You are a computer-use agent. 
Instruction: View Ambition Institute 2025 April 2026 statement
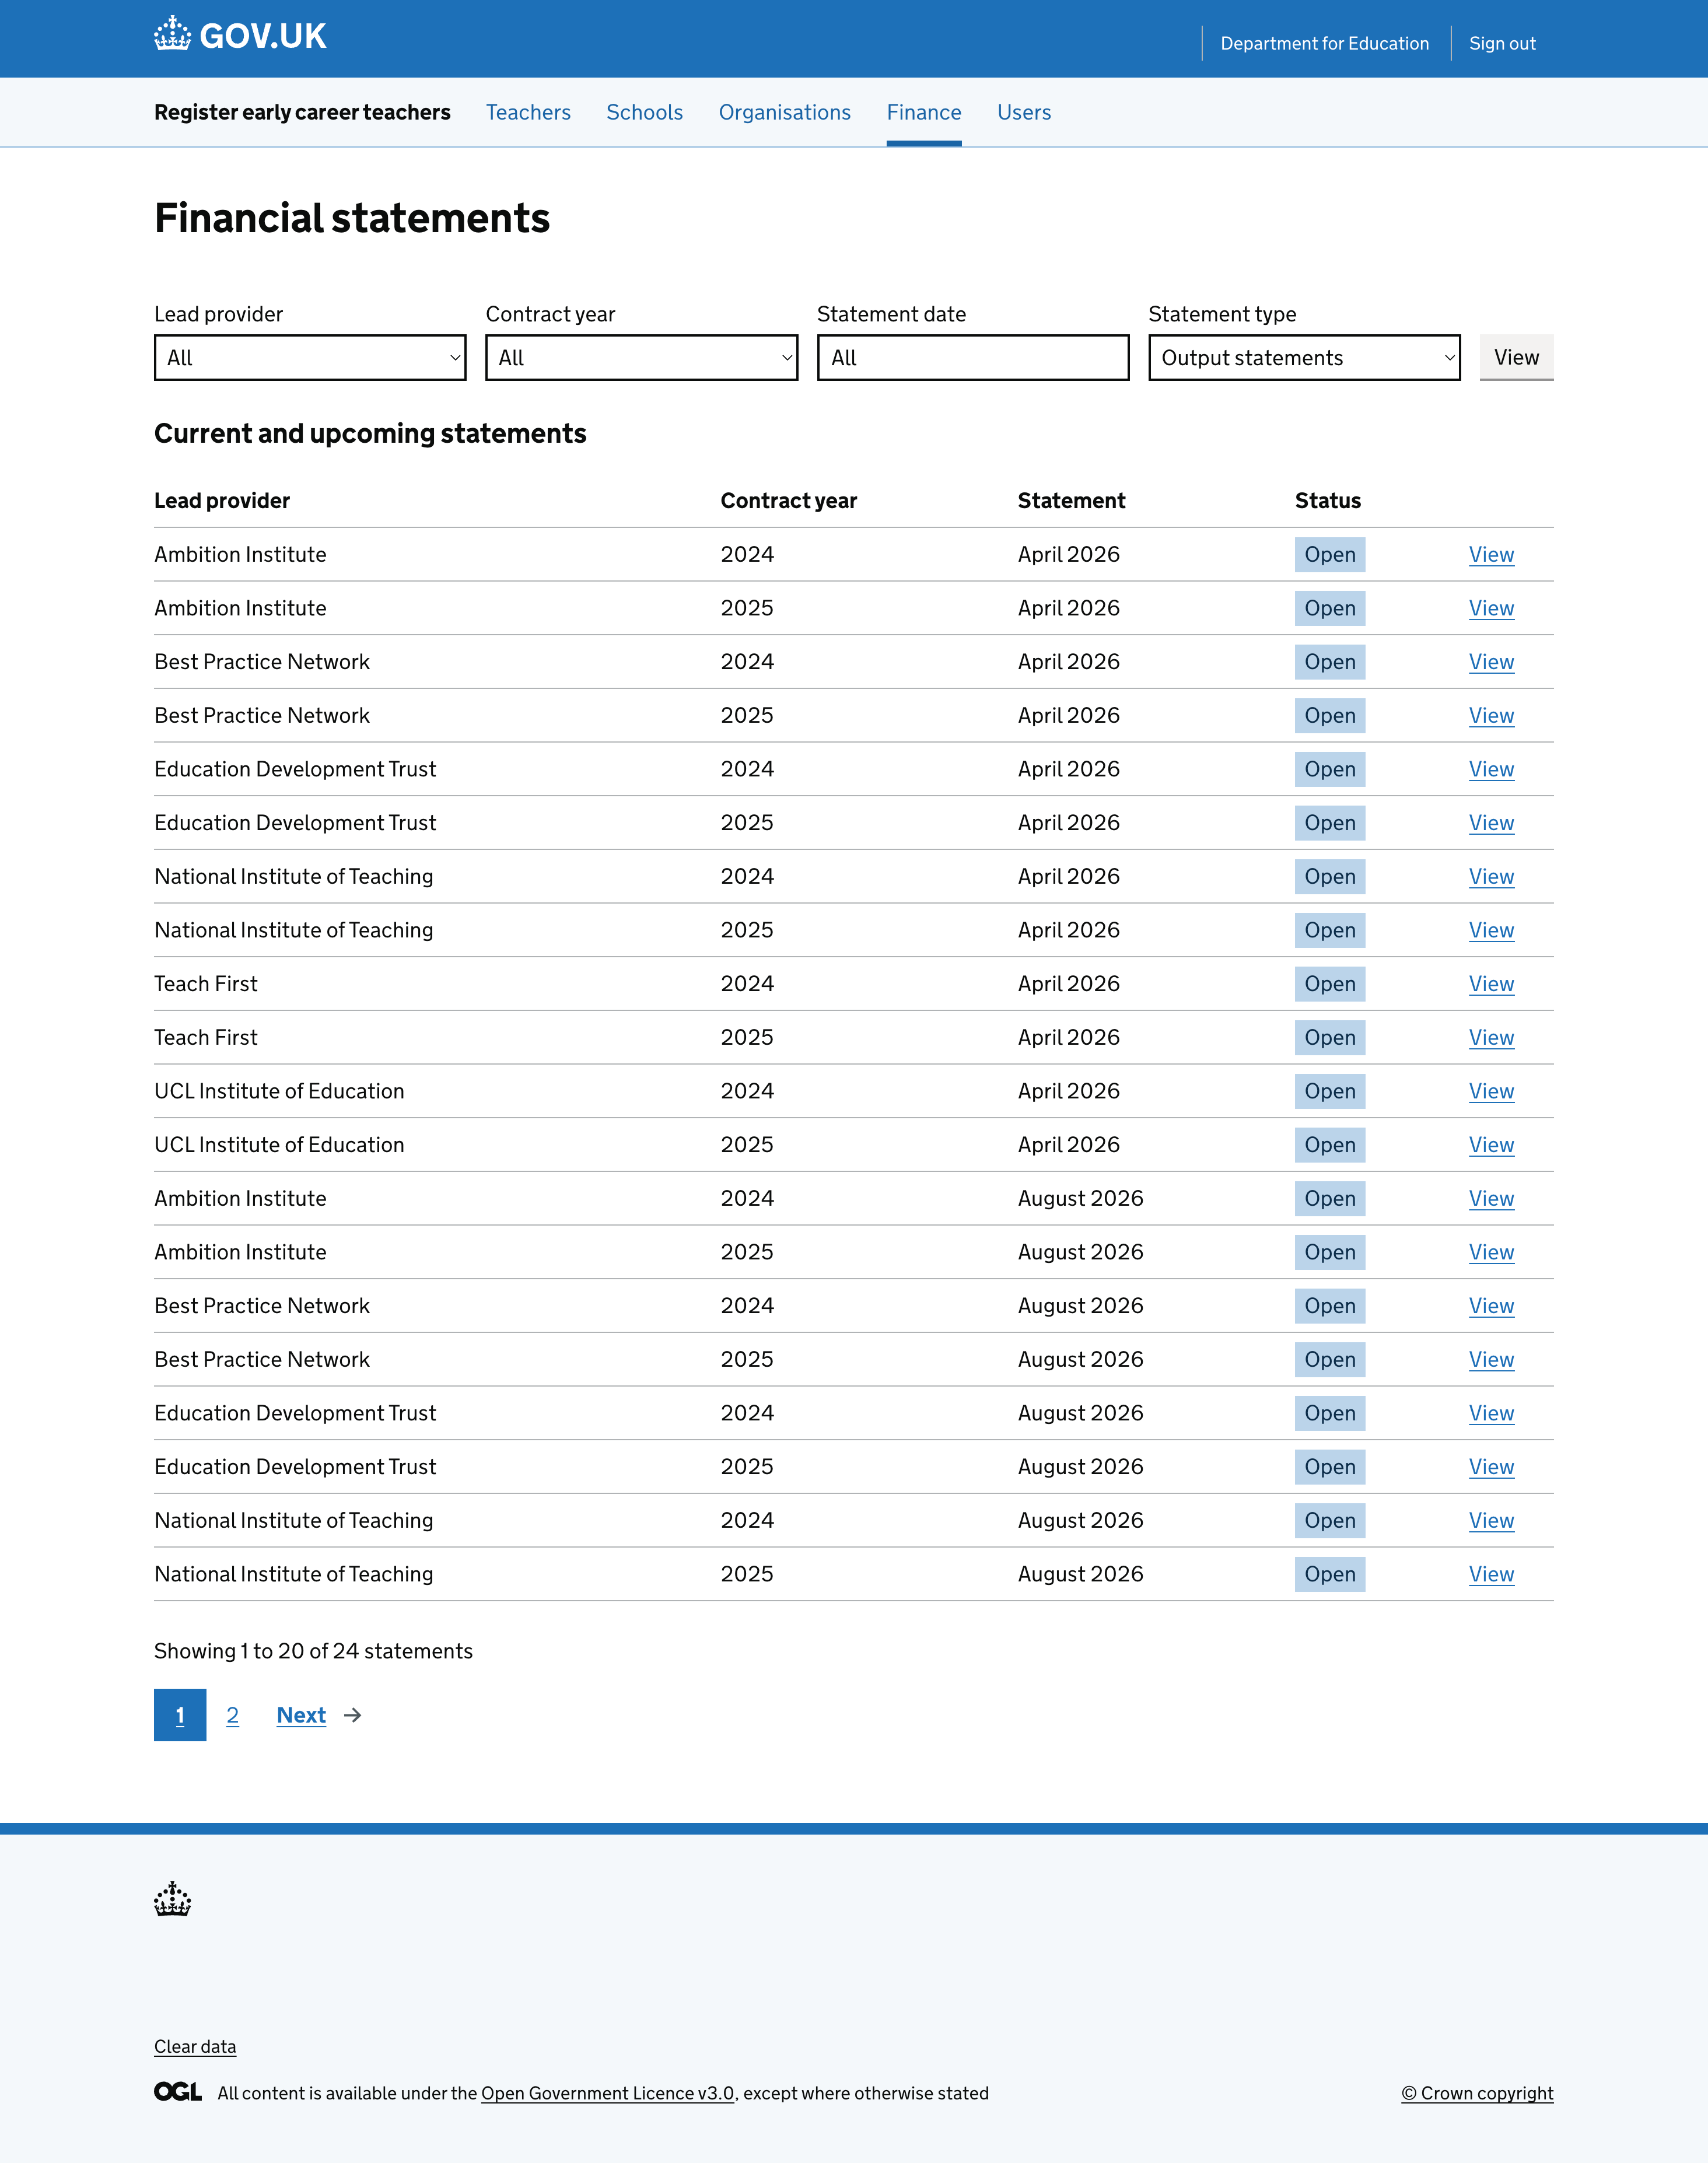pyautogui.click(x=1491, y=608)
